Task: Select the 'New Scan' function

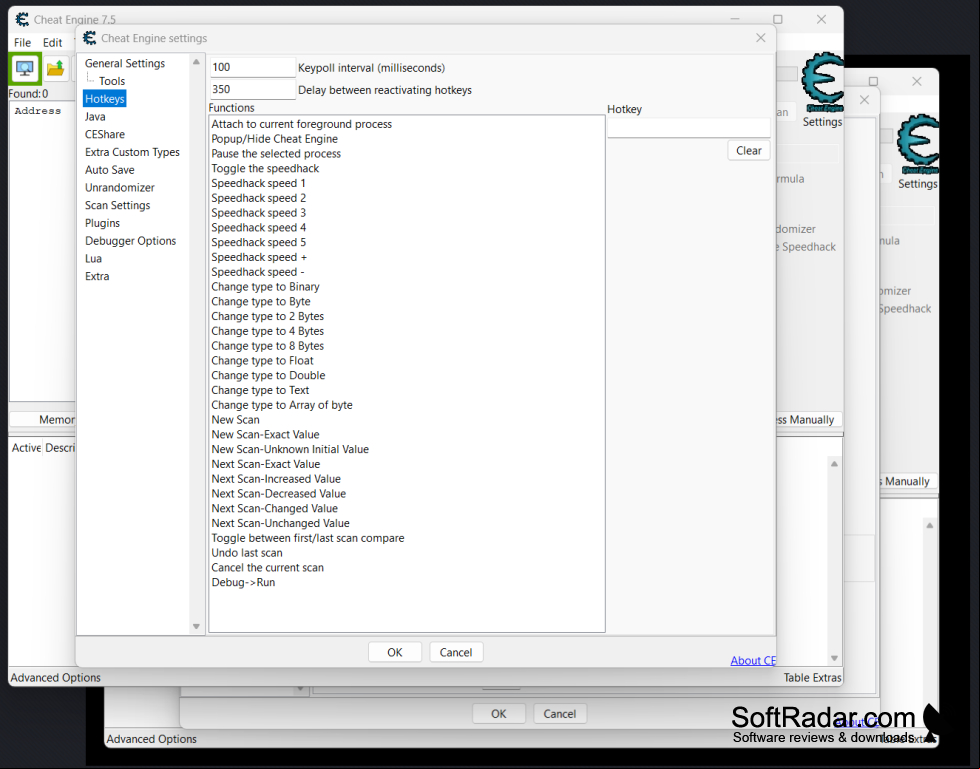Action: (235, 420)
